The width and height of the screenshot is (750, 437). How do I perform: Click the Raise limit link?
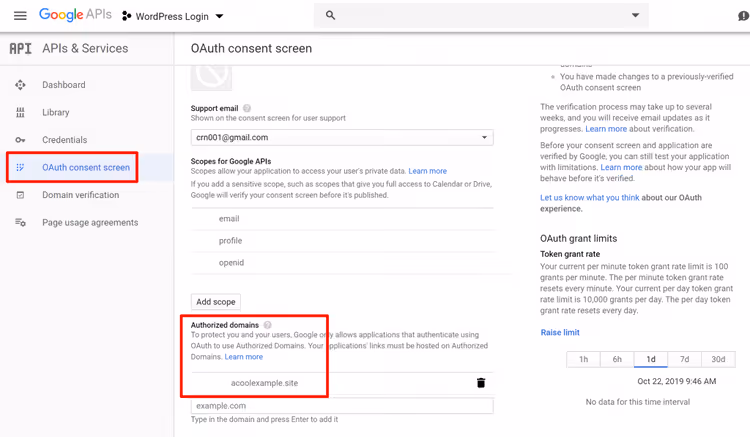click(560, 332)
